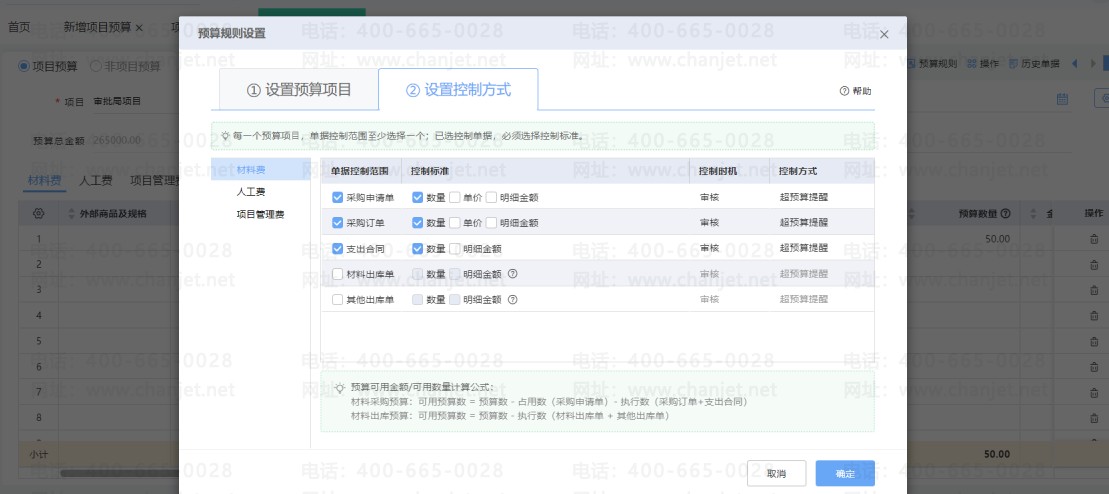Select 人工费 in the left list

[x=251, y=191]
